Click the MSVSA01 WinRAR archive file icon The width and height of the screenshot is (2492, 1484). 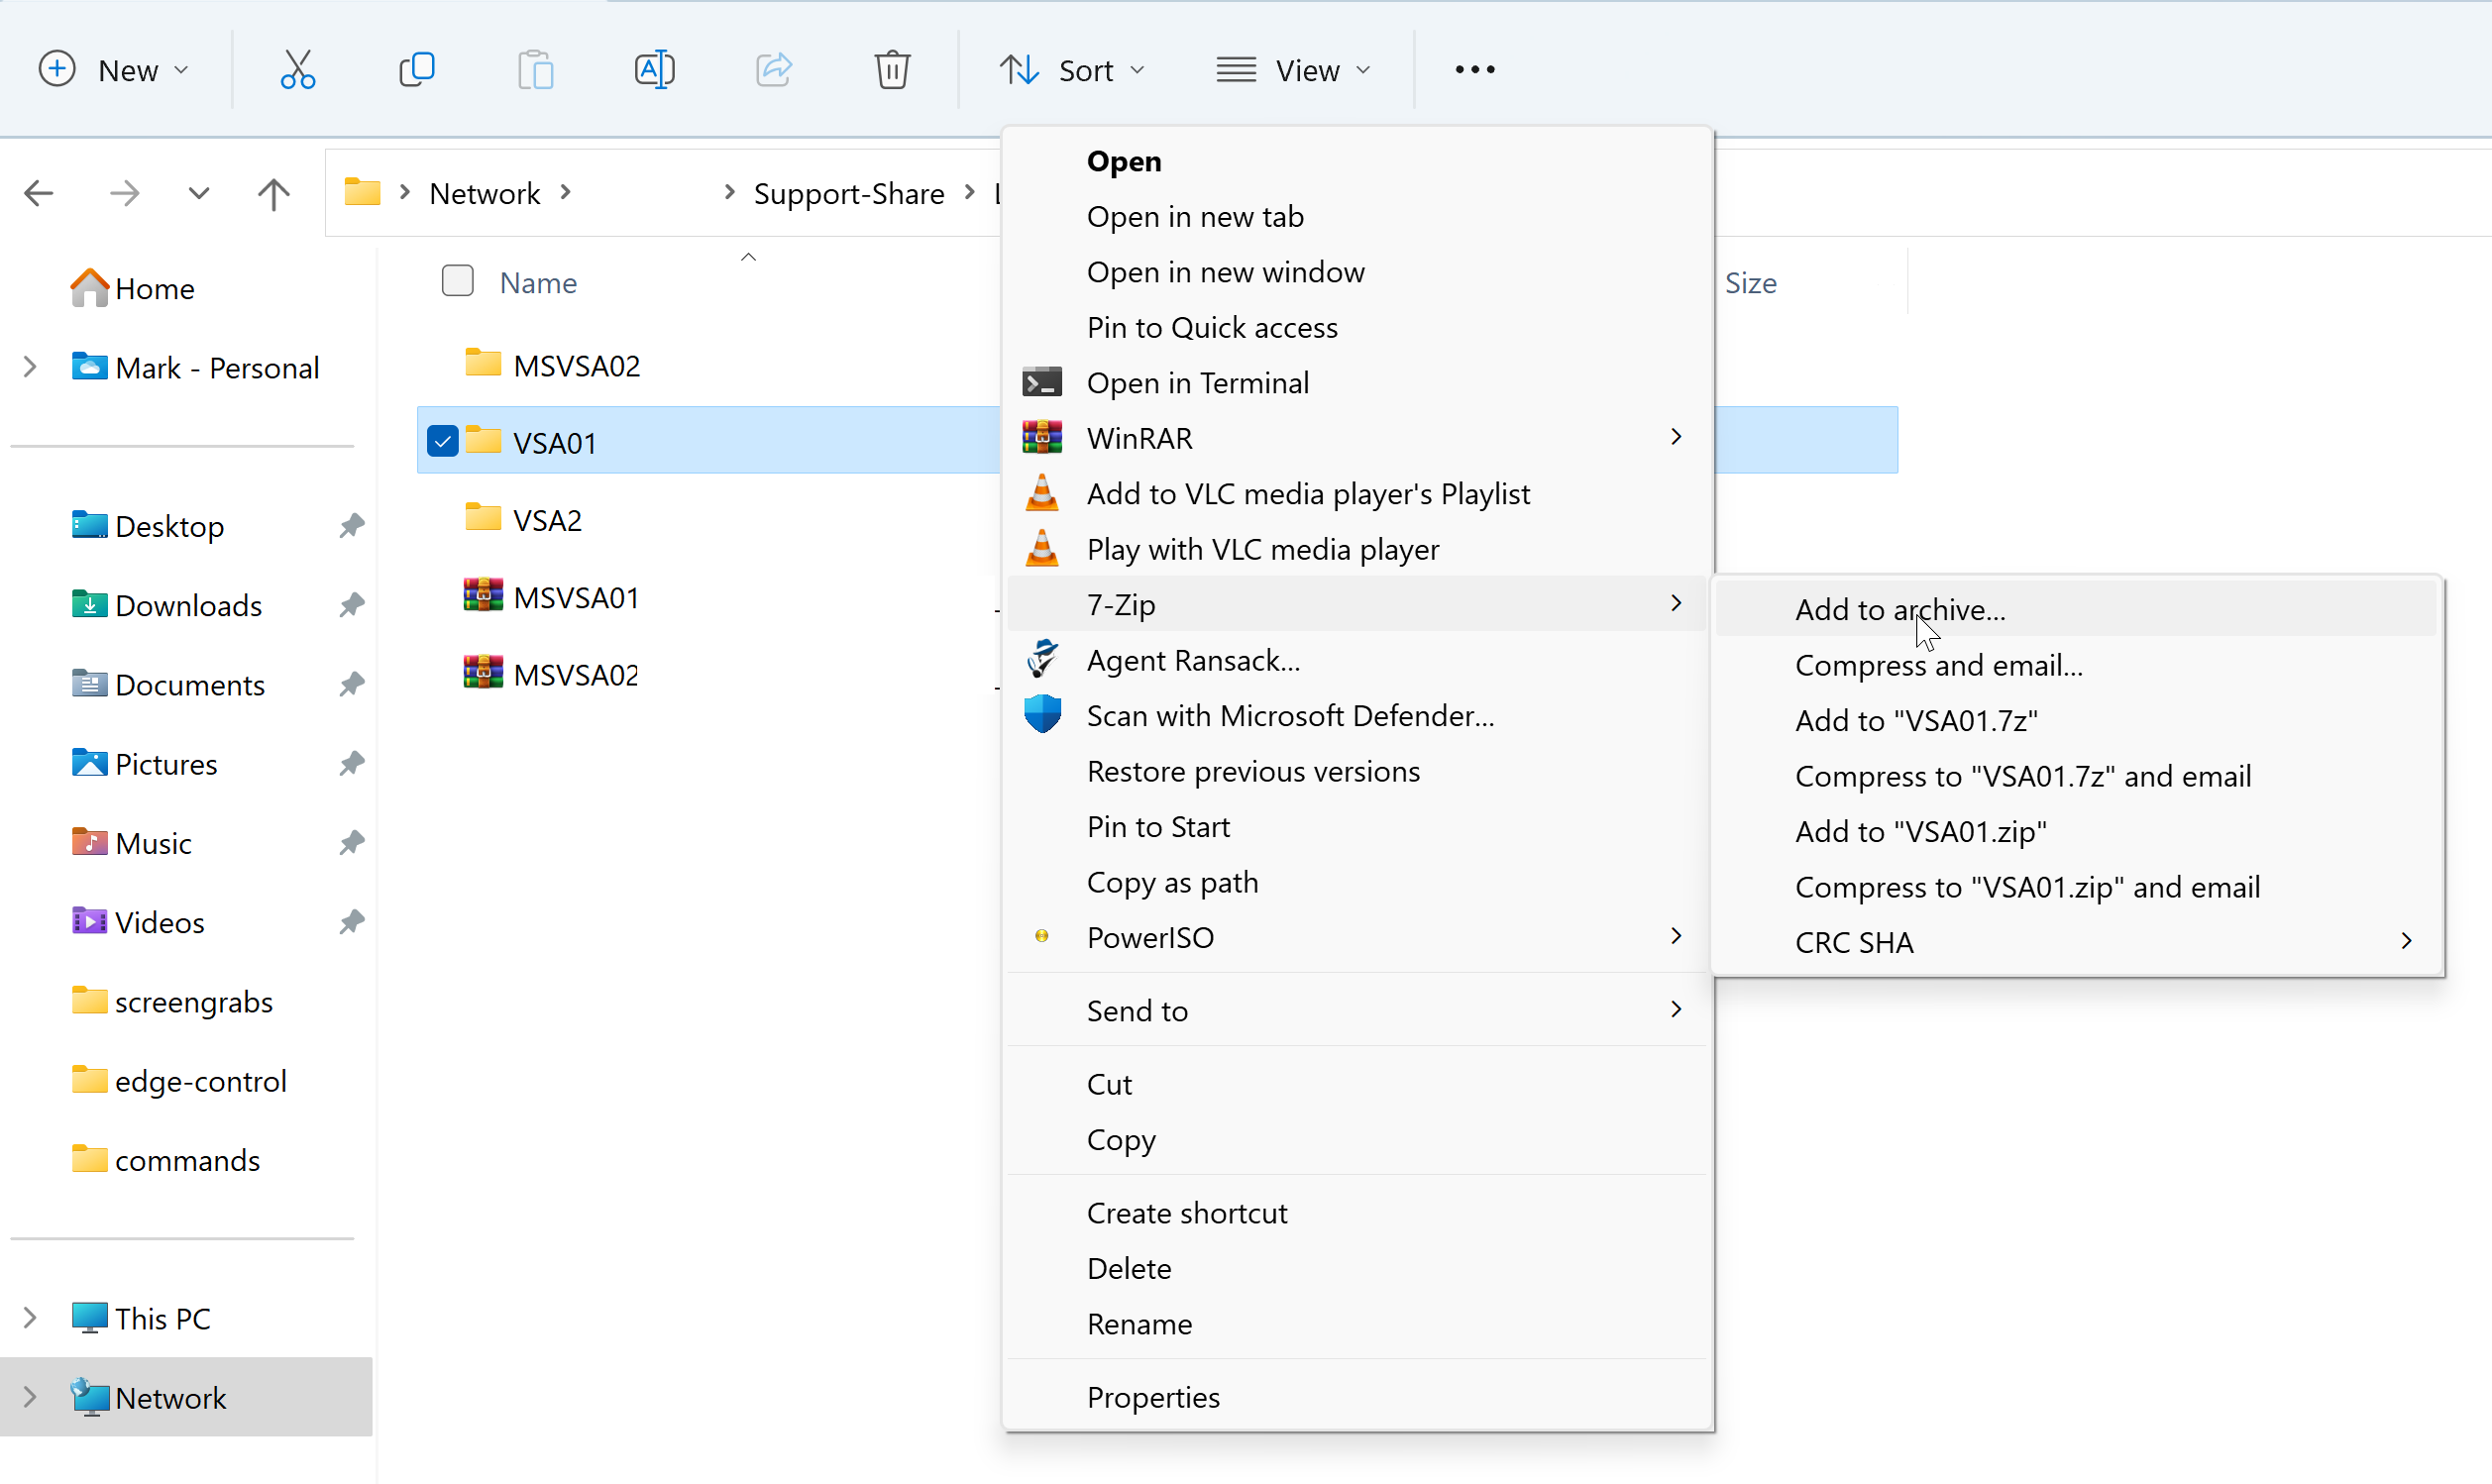(483, 596)
